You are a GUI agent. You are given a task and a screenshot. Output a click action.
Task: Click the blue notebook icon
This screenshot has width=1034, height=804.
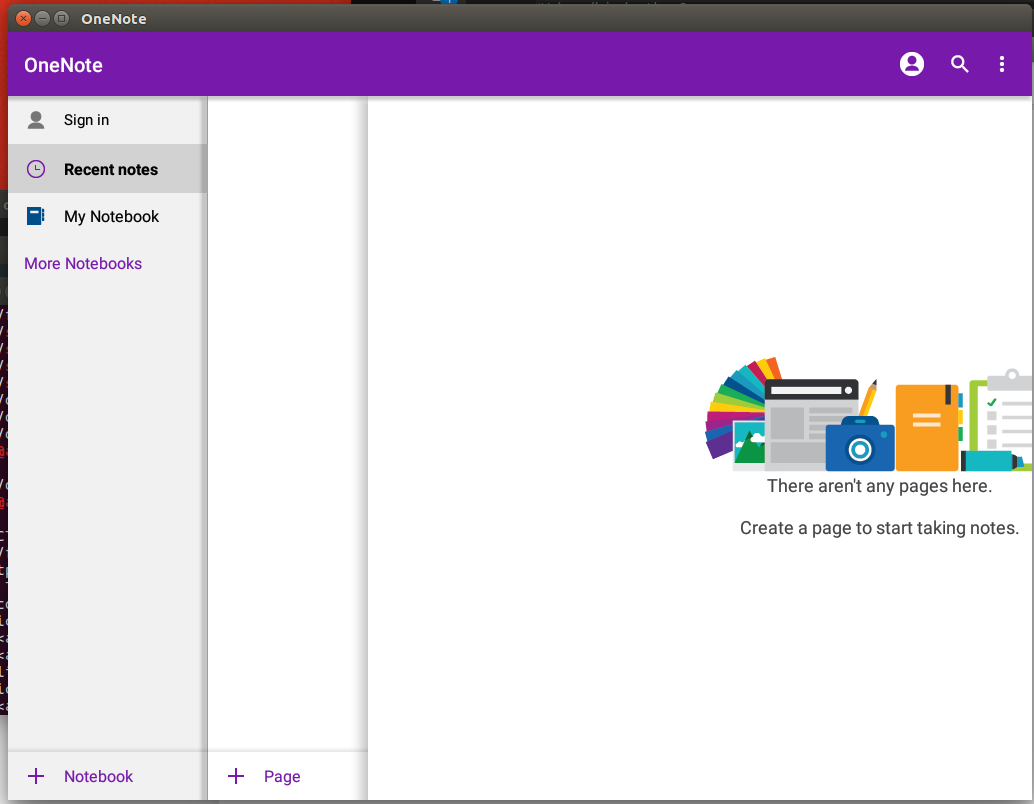(x=36, y=216)
